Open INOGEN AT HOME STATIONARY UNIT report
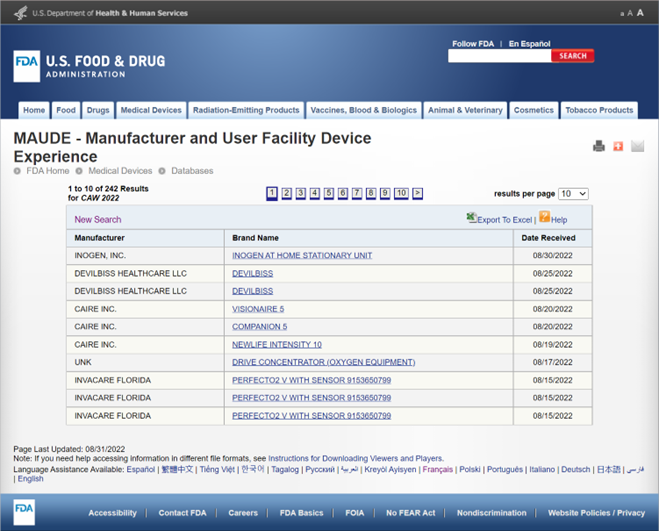The height and width of the screenshot is (531, 659). (302, 256)
